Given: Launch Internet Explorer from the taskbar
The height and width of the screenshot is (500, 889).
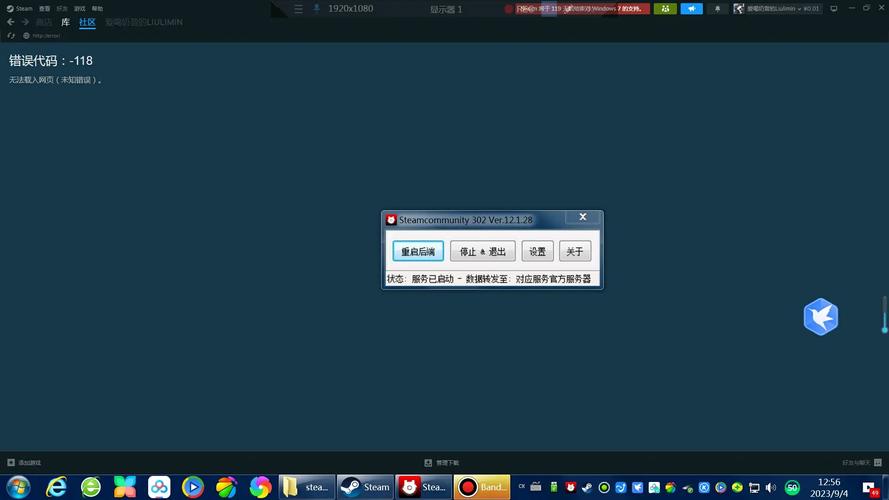Looking at the screenshot, I should point(56,487).
